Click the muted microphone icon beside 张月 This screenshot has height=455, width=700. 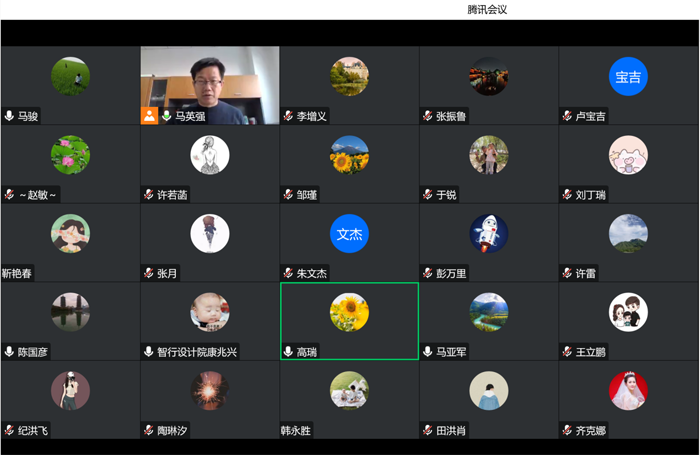coord(149,273)
